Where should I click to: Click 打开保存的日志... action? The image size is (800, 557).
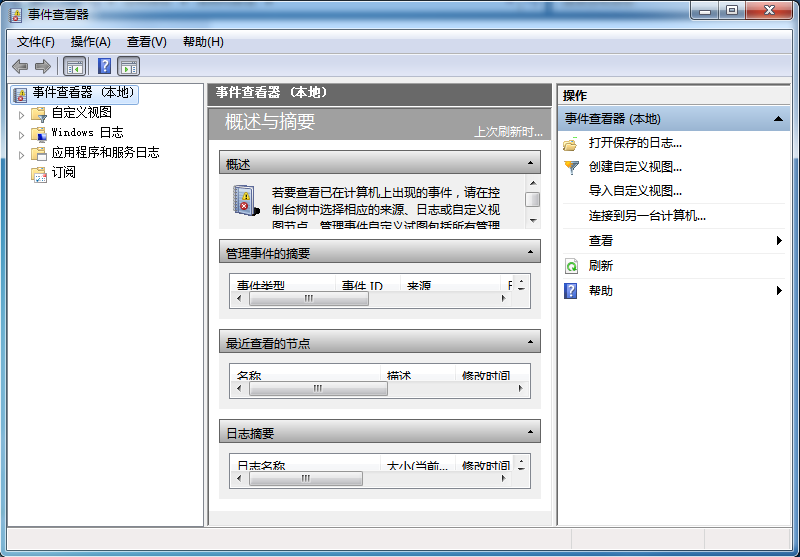[635, 143]
